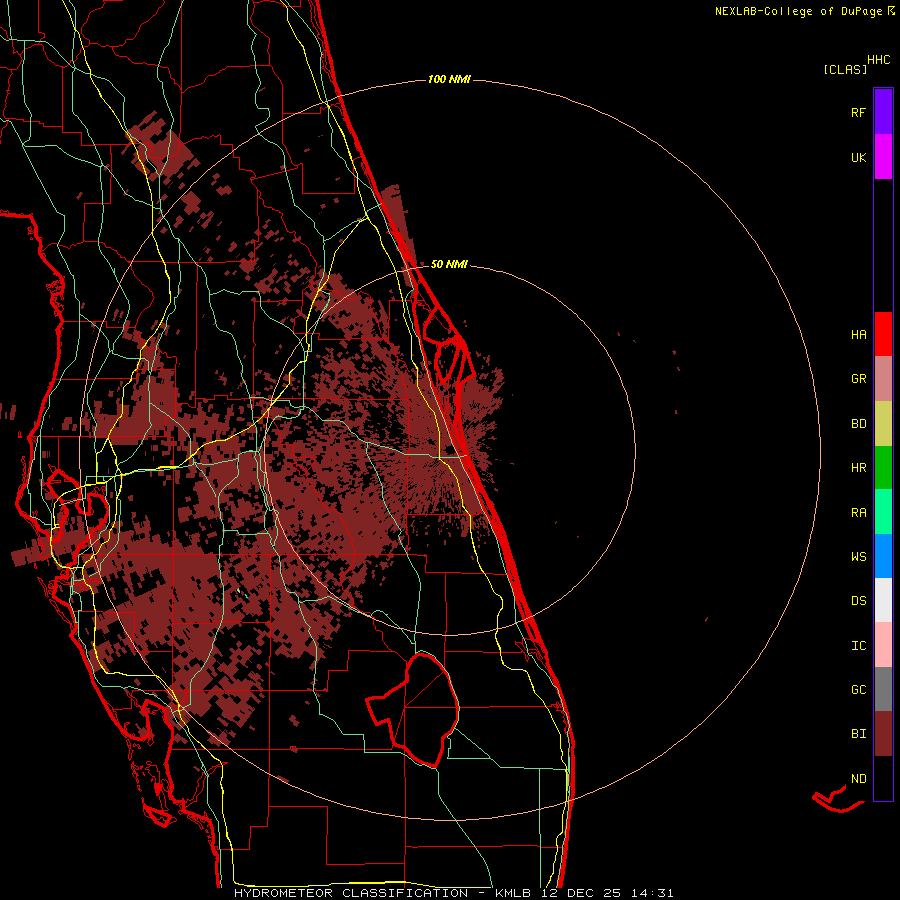The image size is (900, 900).
Task: Click the 100 NMI range ring label
Action: click(449, 79)
